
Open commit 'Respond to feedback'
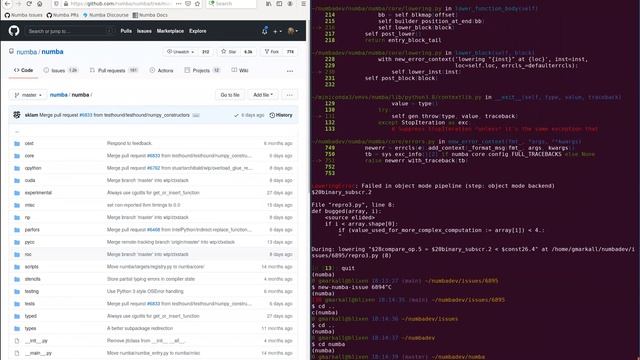129,143
